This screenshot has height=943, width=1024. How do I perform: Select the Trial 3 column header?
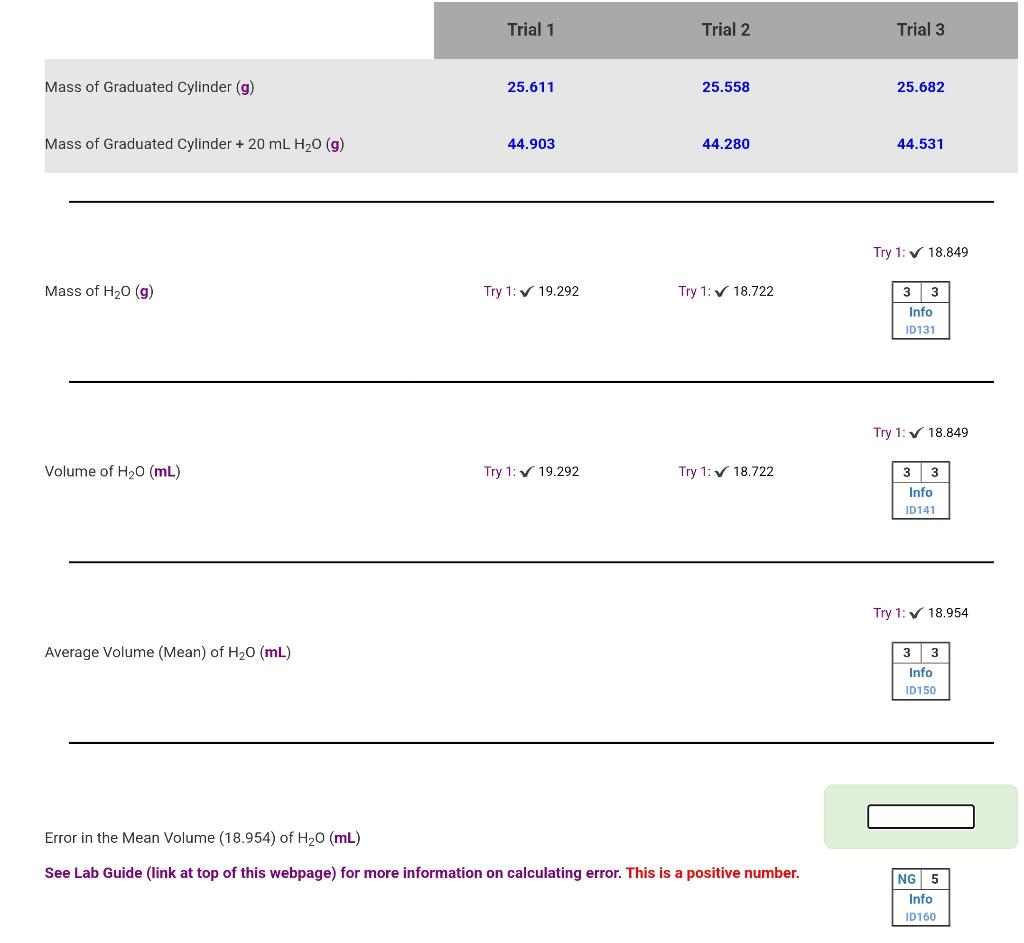click(x=920, y=30)
